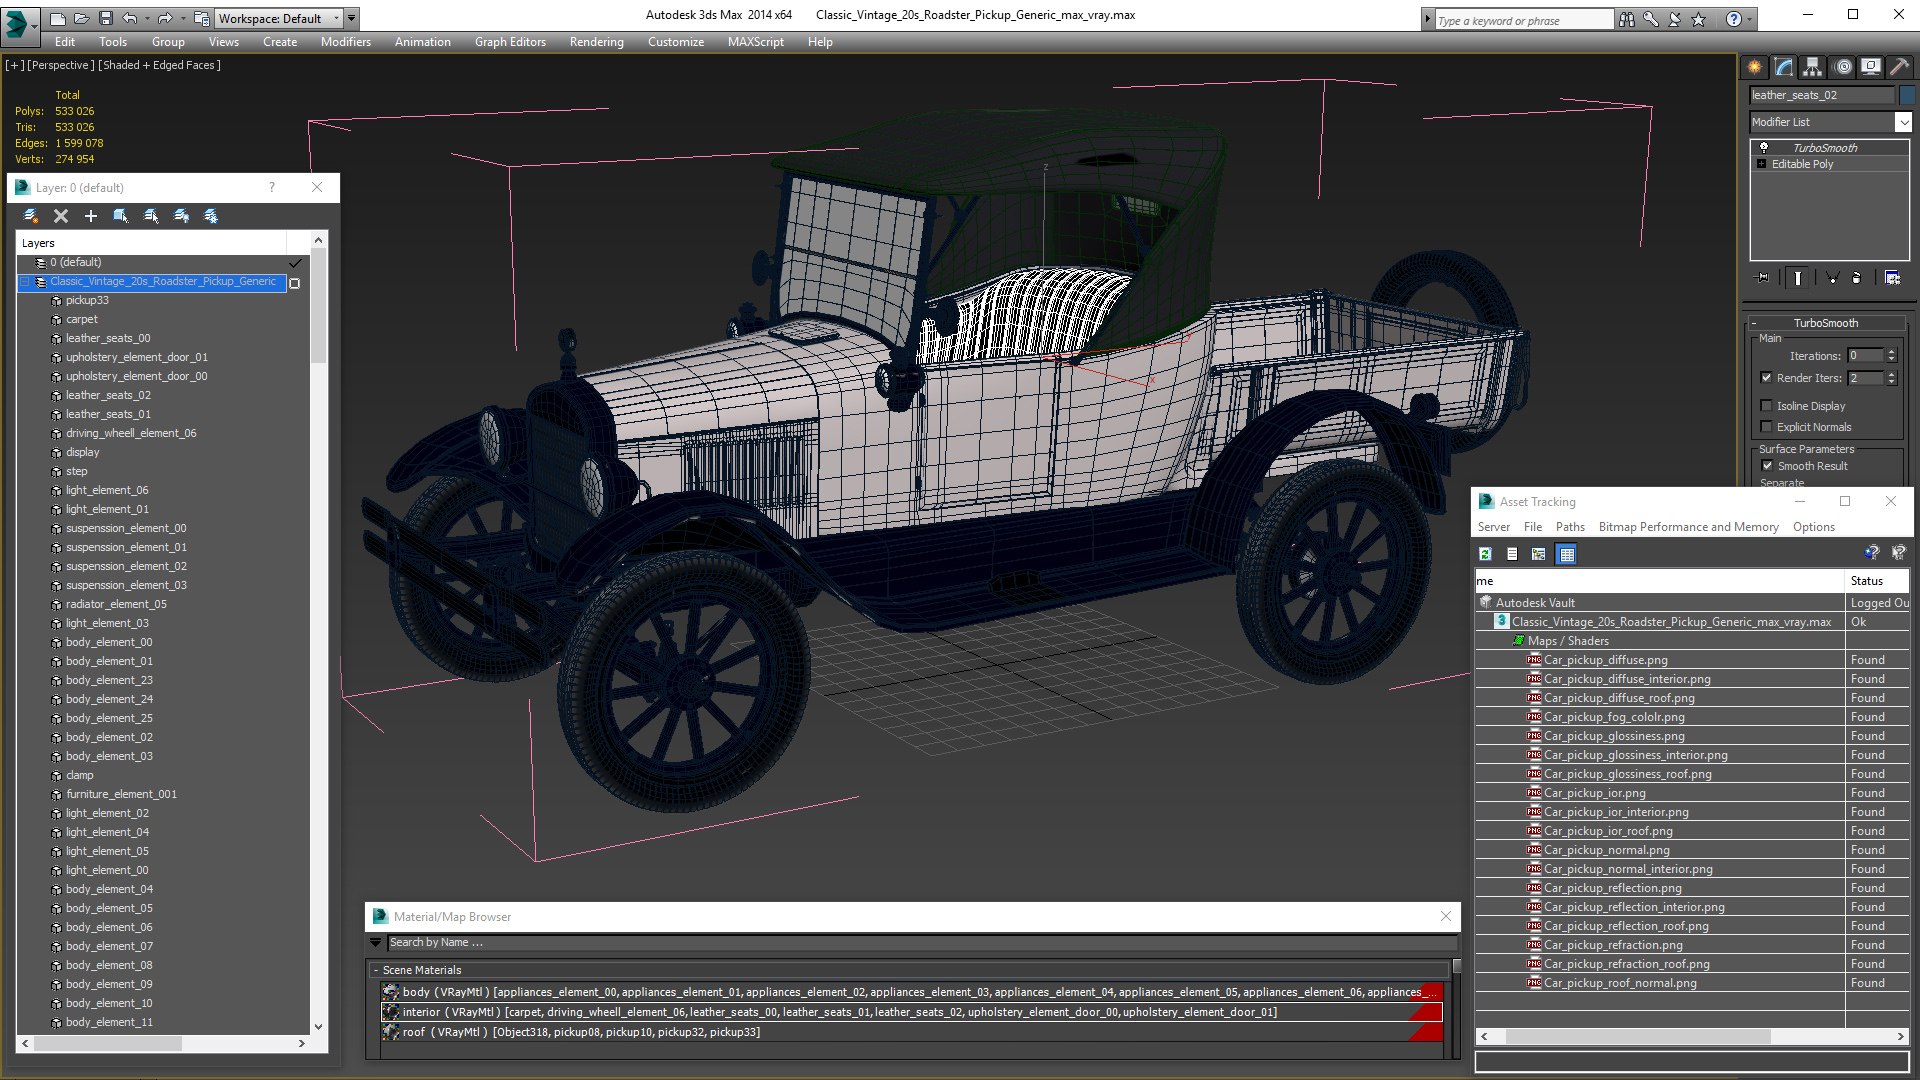Click Delete layer X icon
The image size is (1920, 1080).
tap(61, 216)
